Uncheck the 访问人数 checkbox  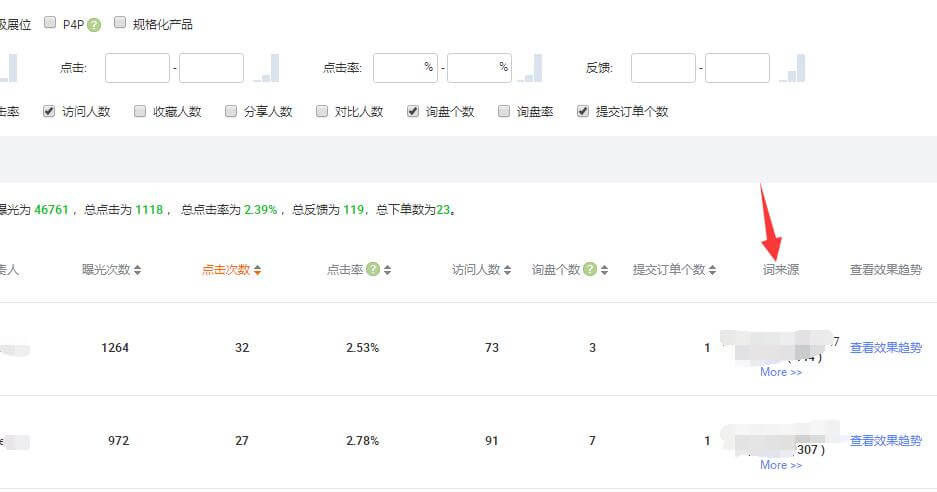click(x=49, y=111)
